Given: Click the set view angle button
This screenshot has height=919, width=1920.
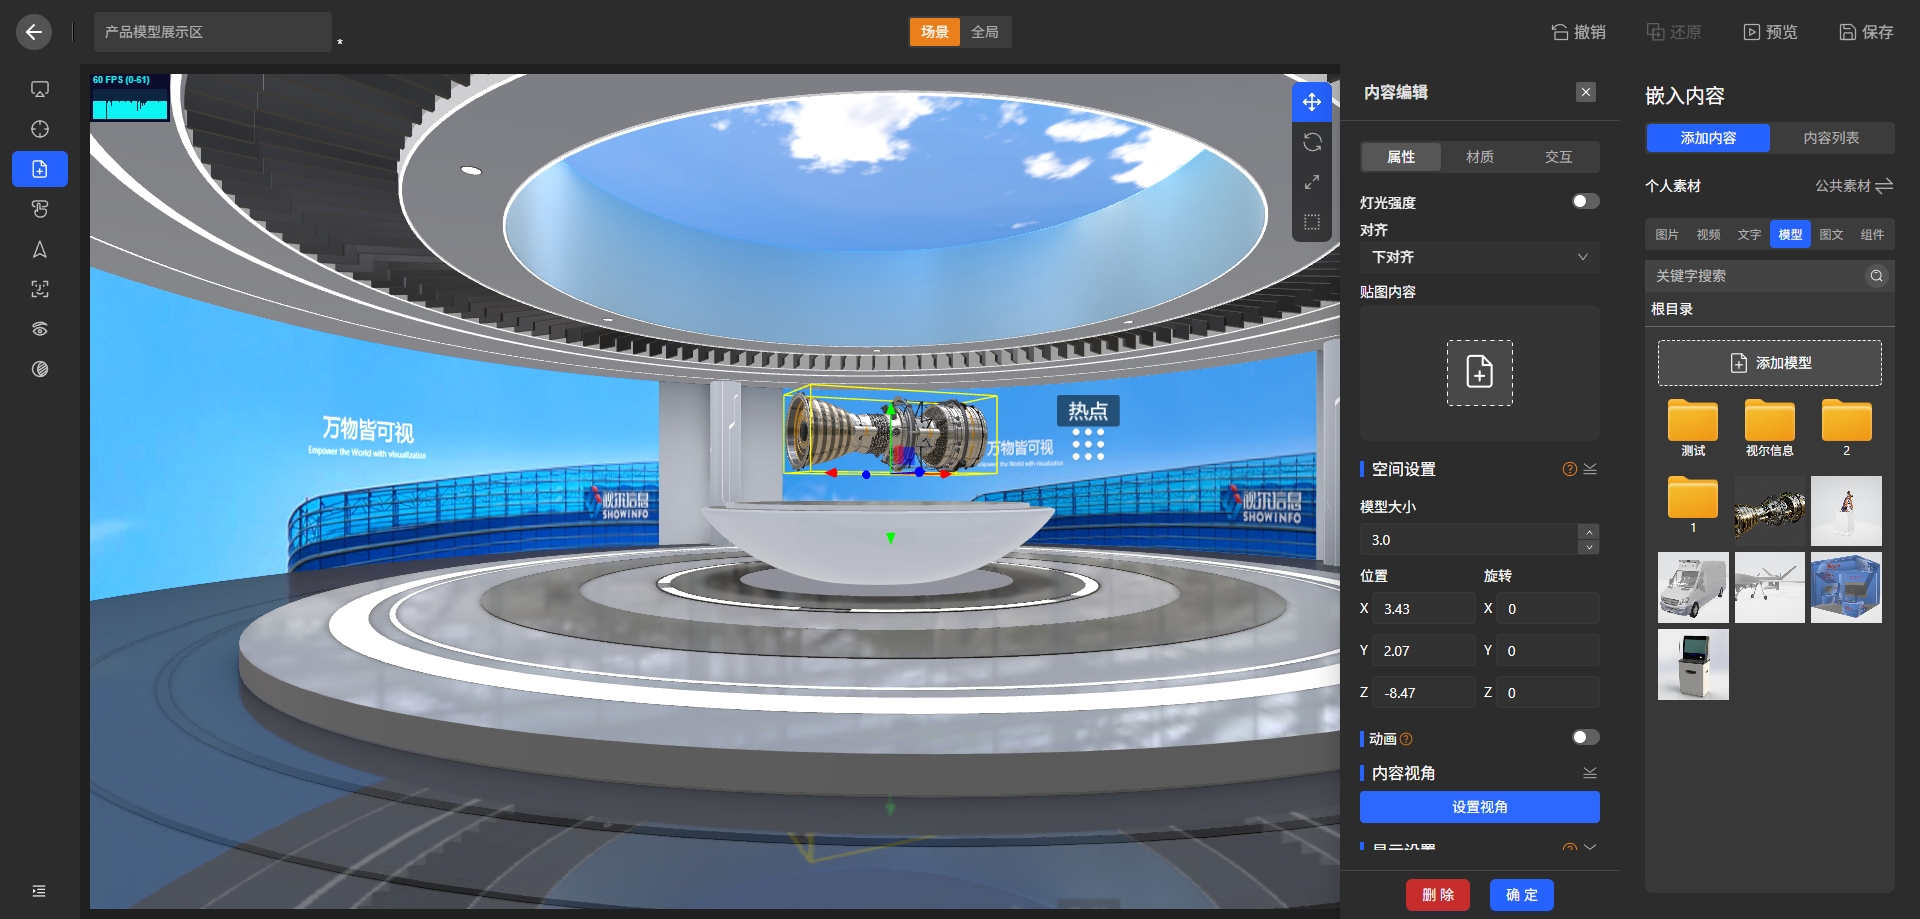Looking at the screenshot, I should tap(1479, 807).
